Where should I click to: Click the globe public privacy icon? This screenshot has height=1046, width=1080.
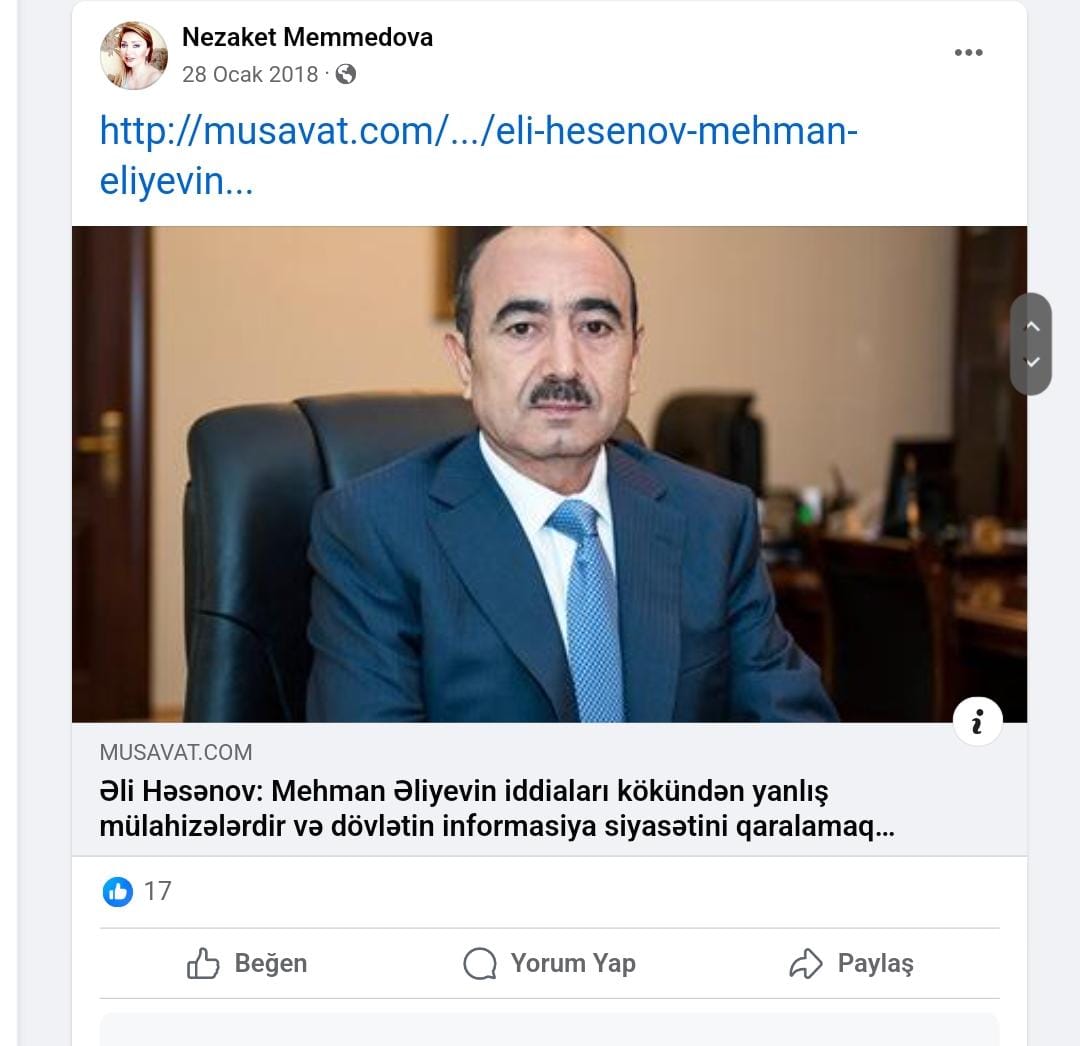pos(346,74)
